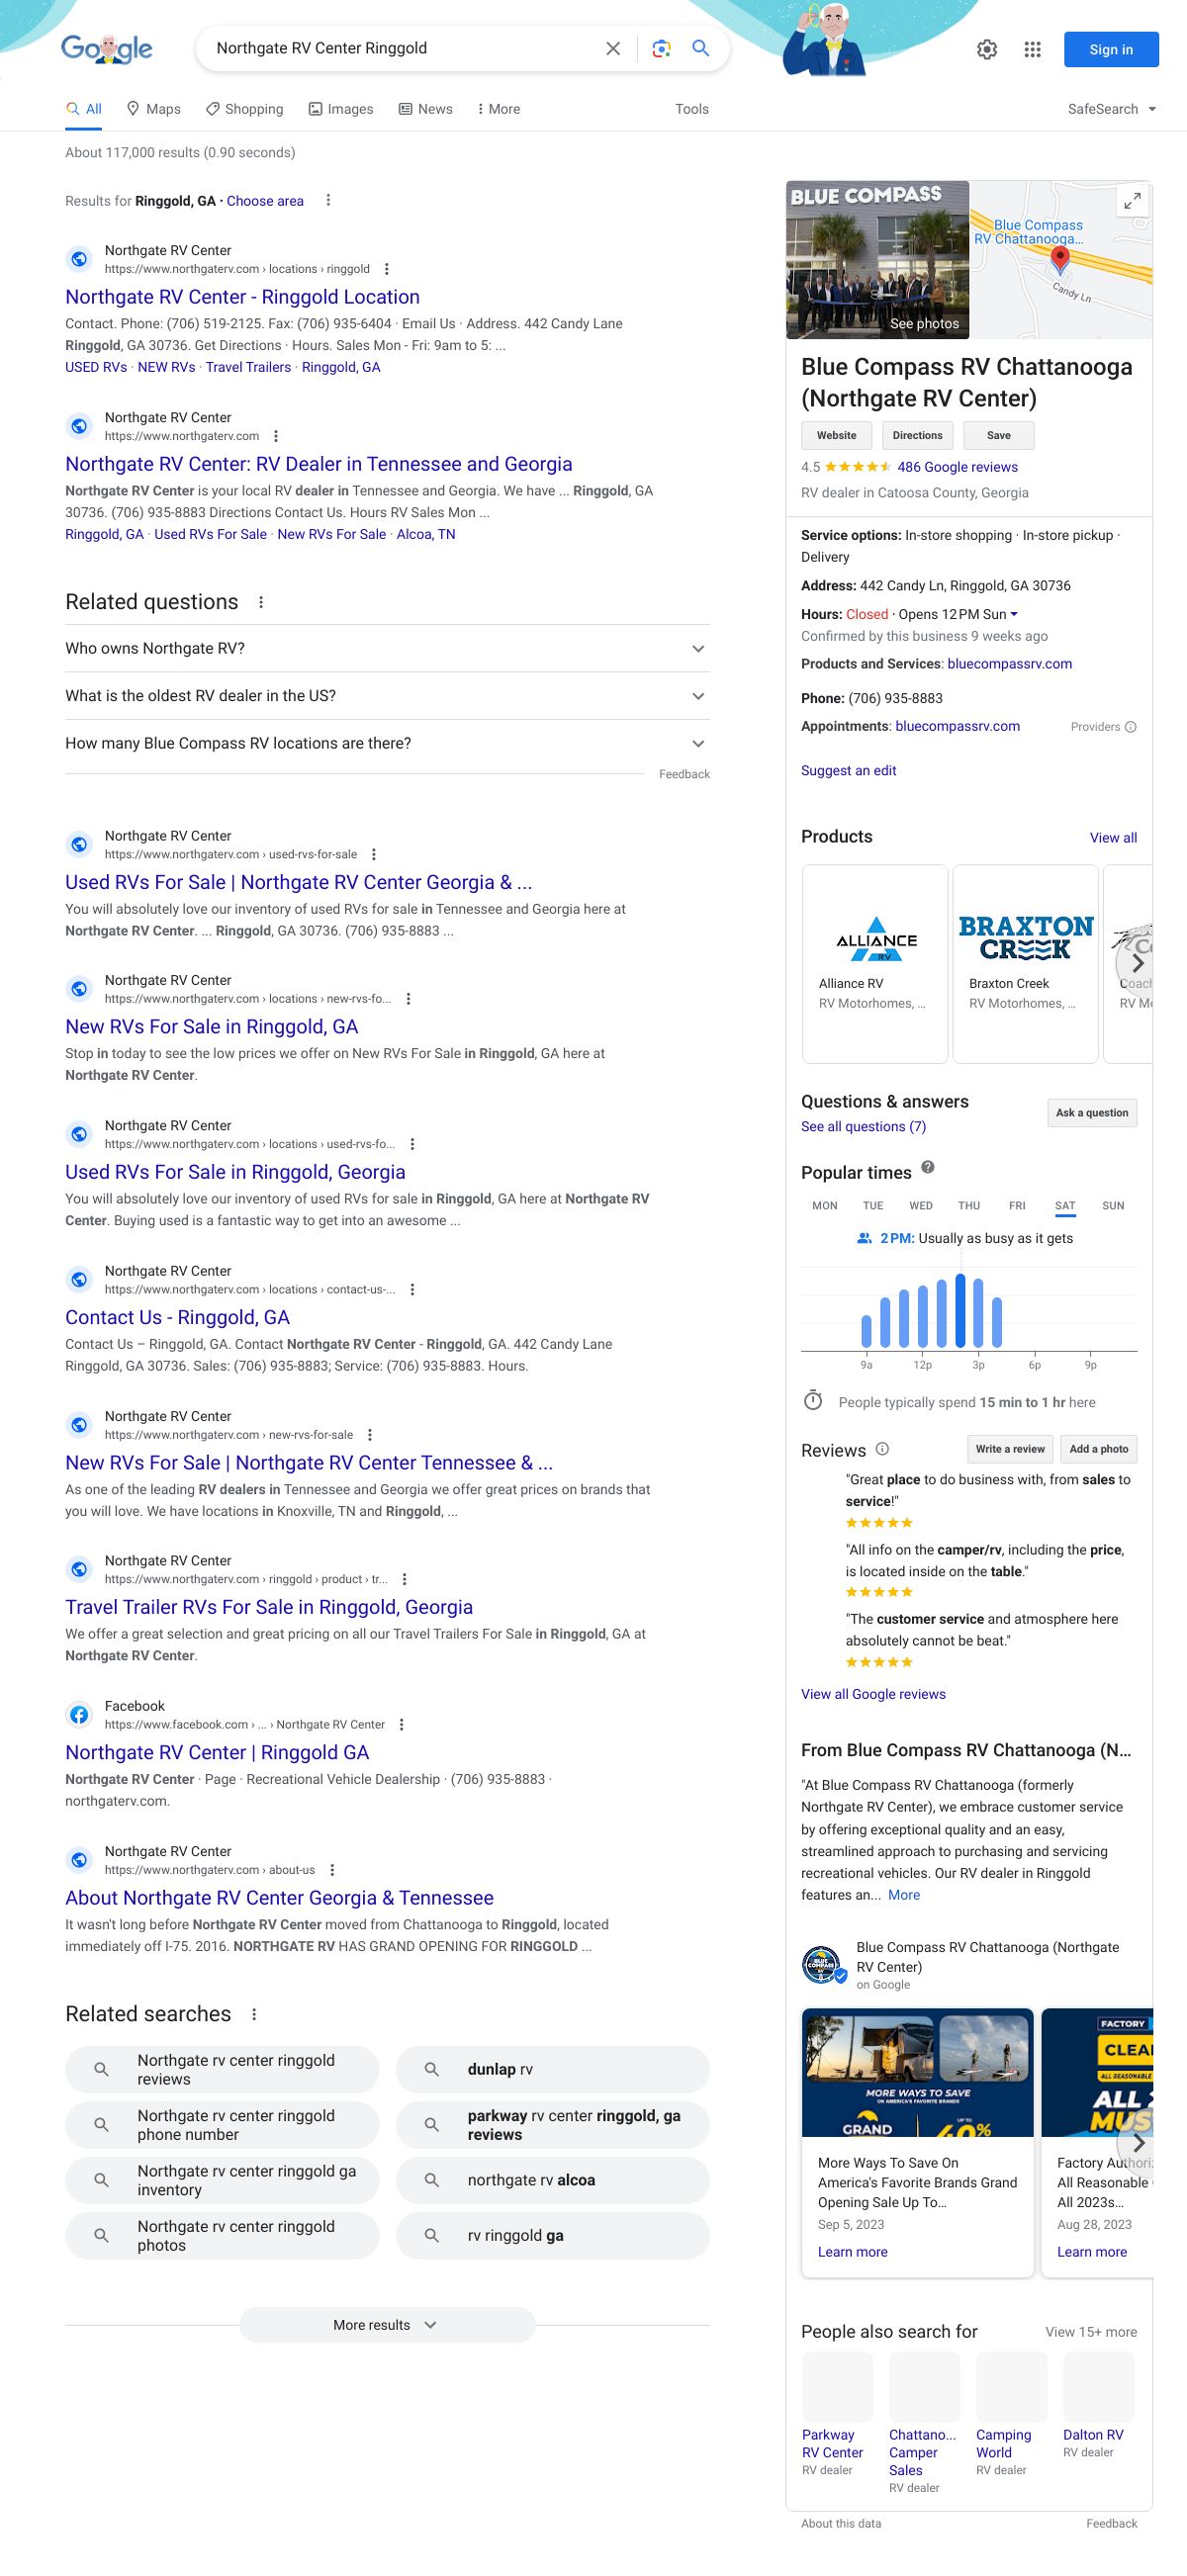Switch to the Images tab
Viewport: 1187px width, 2576px height.
tap(340, 109)
